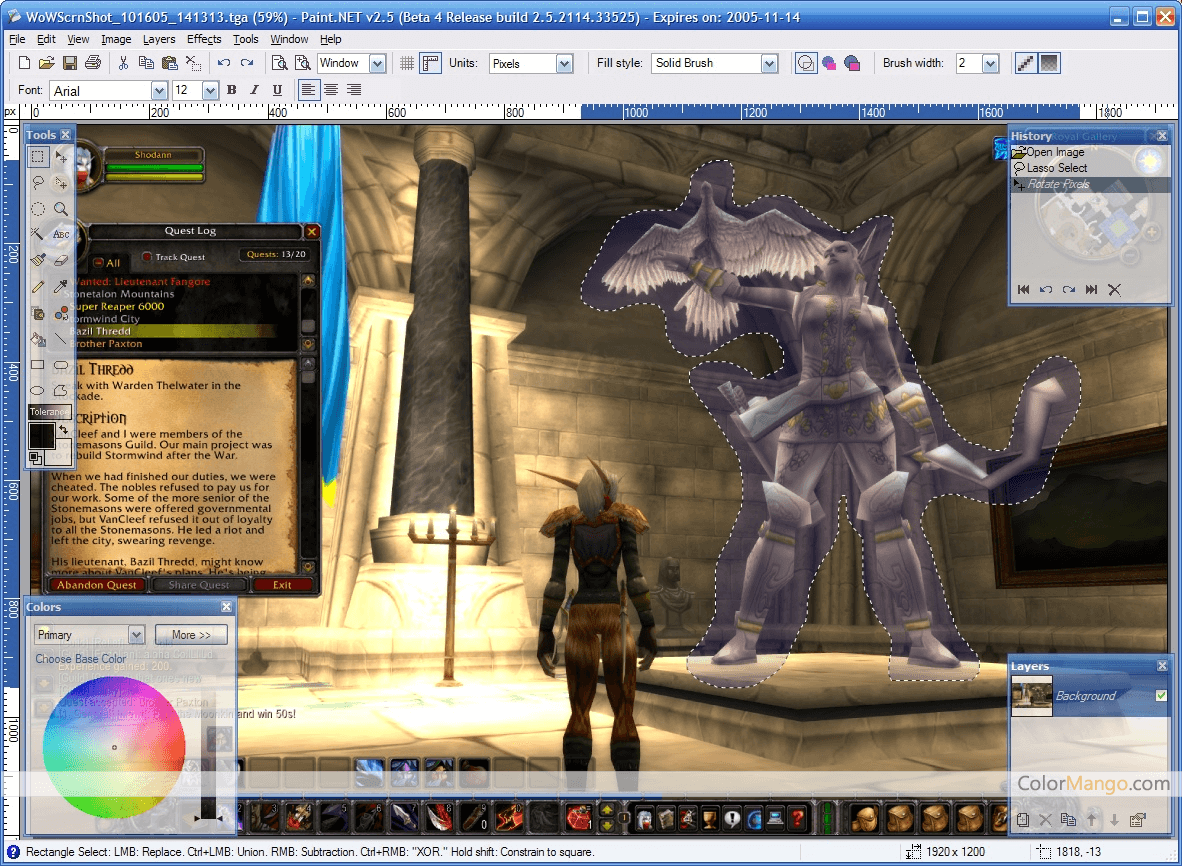Open the Layers menu

(159, 39)
